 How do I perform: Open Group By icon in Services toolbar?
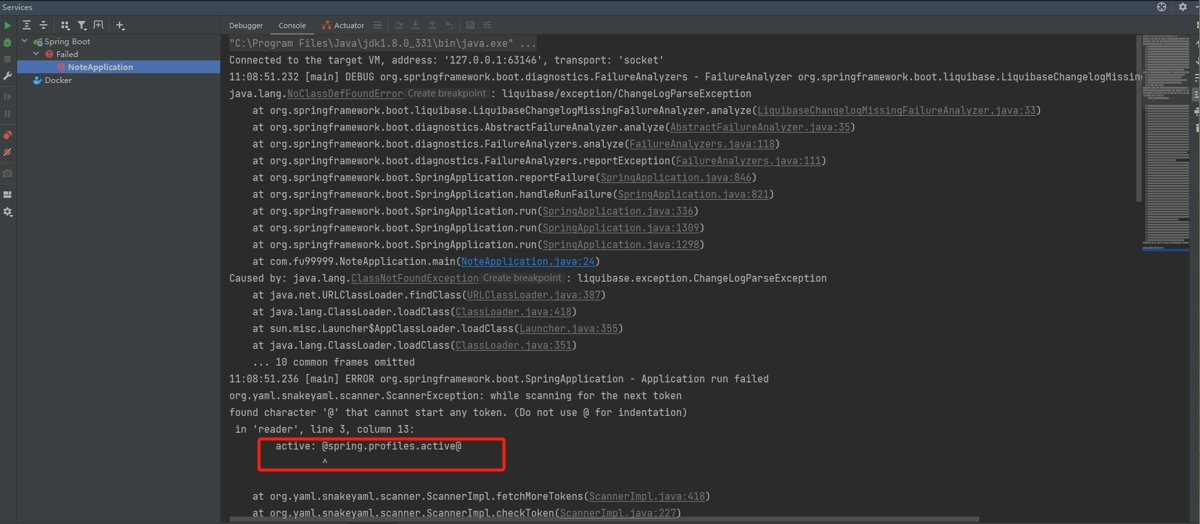65,25
